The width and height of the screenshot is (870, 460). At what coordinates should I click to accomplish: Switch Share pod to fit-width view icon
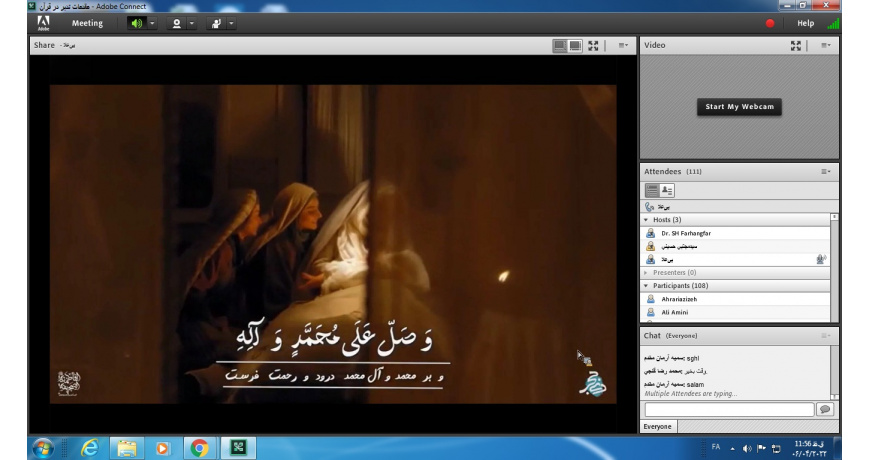pyautogui.click(x=559, y=46)
